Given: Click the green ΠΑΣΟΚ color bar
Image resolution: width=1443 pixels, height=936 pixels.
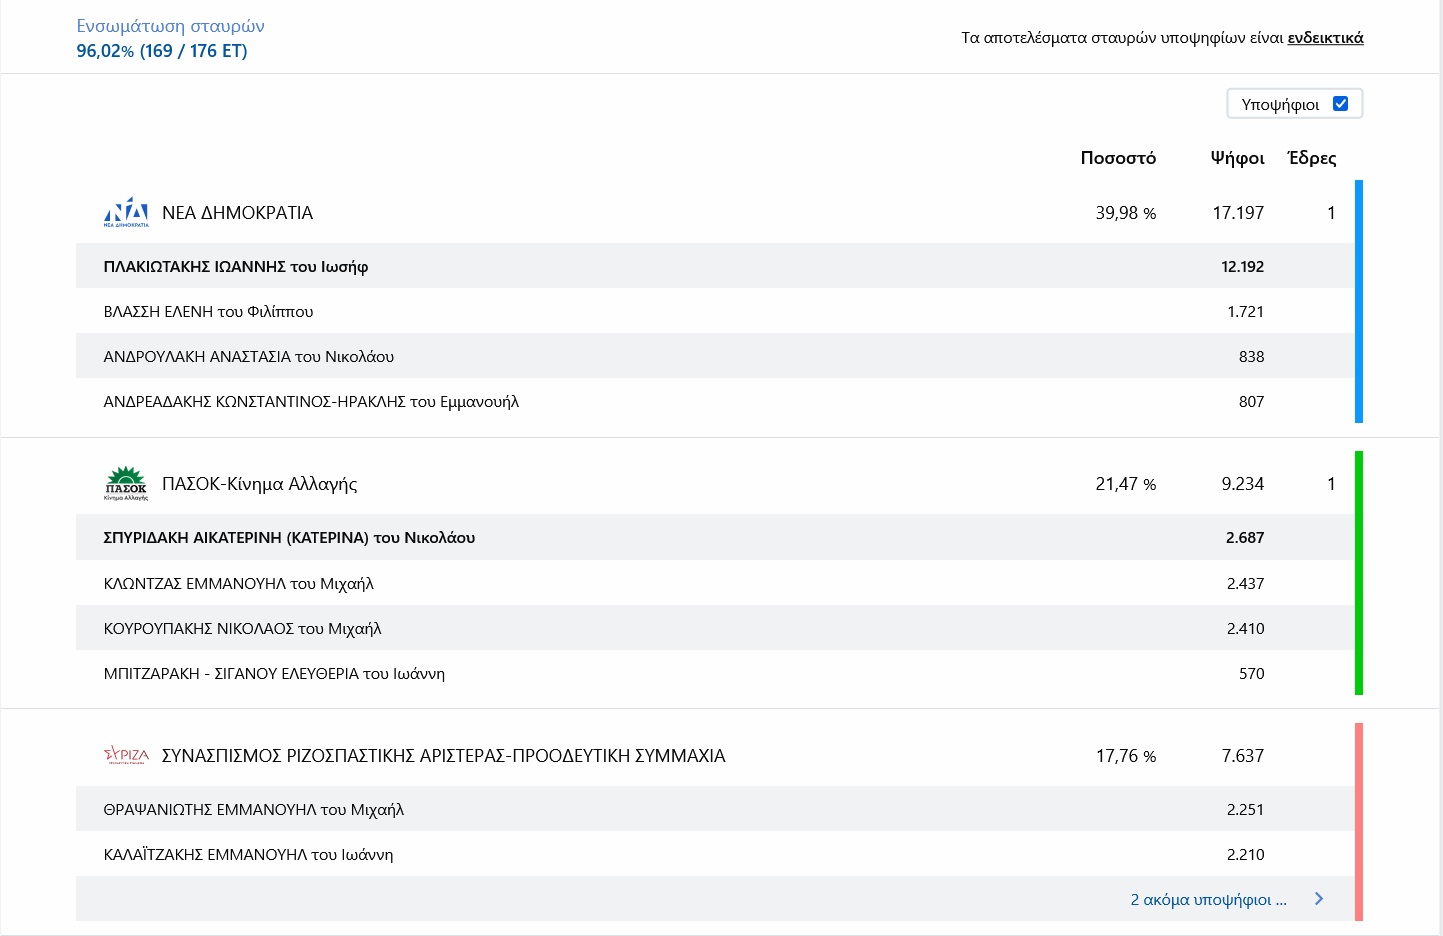Looking at the screenshot, I should click(x=1358, y=572).
